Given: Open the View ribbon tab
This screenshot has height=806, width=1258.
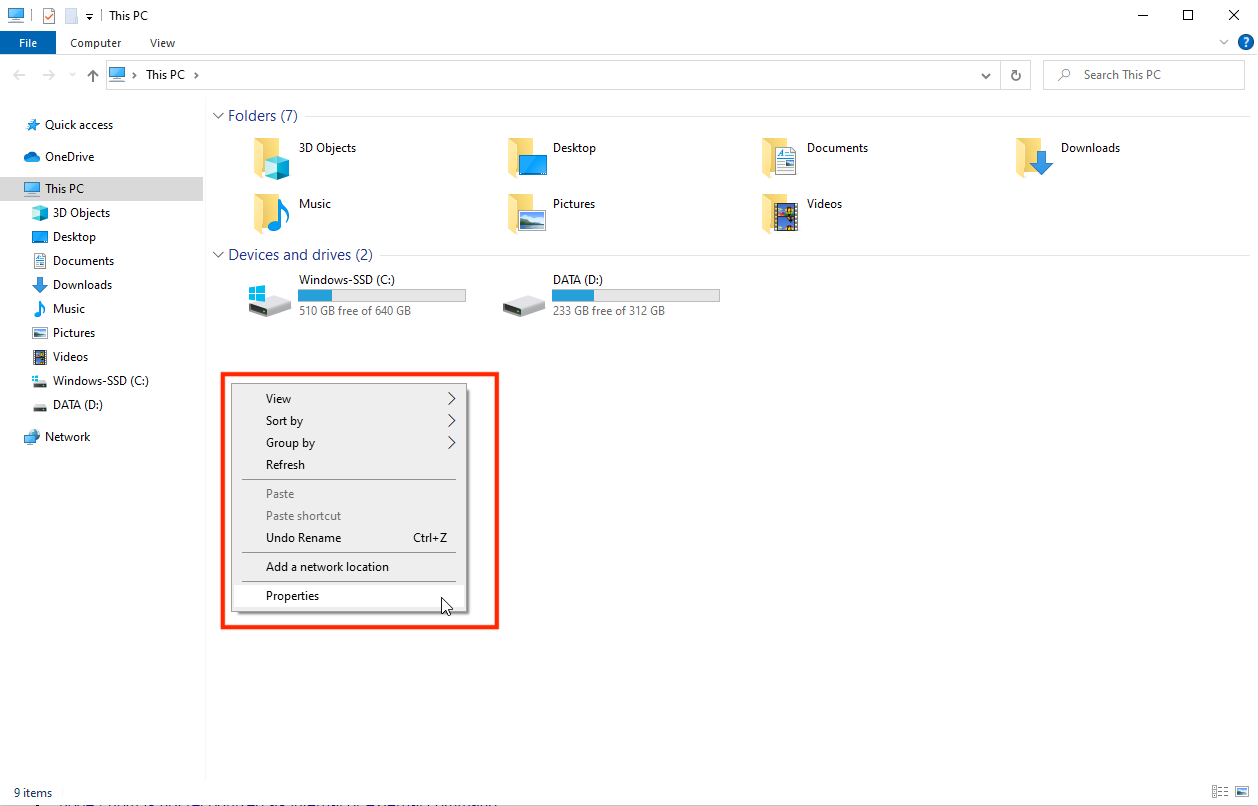Looking at the screenshot, I should 162,43.
